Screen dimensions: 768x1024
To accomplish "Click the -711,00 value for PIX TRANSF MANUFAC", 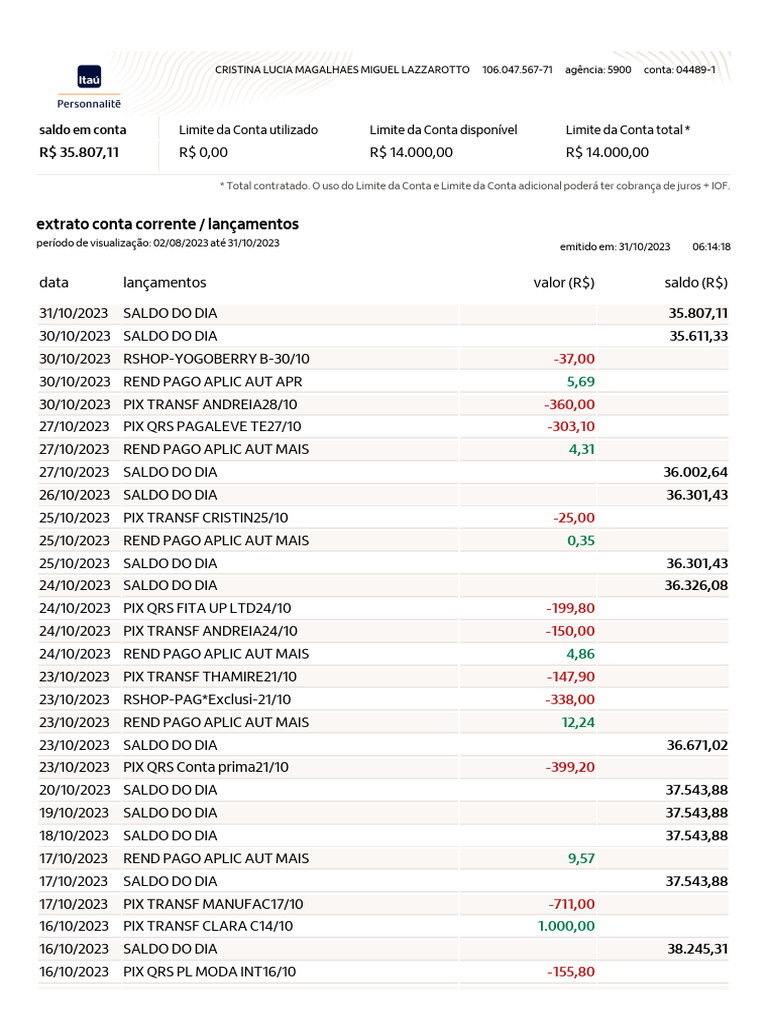I will [571, 903].
